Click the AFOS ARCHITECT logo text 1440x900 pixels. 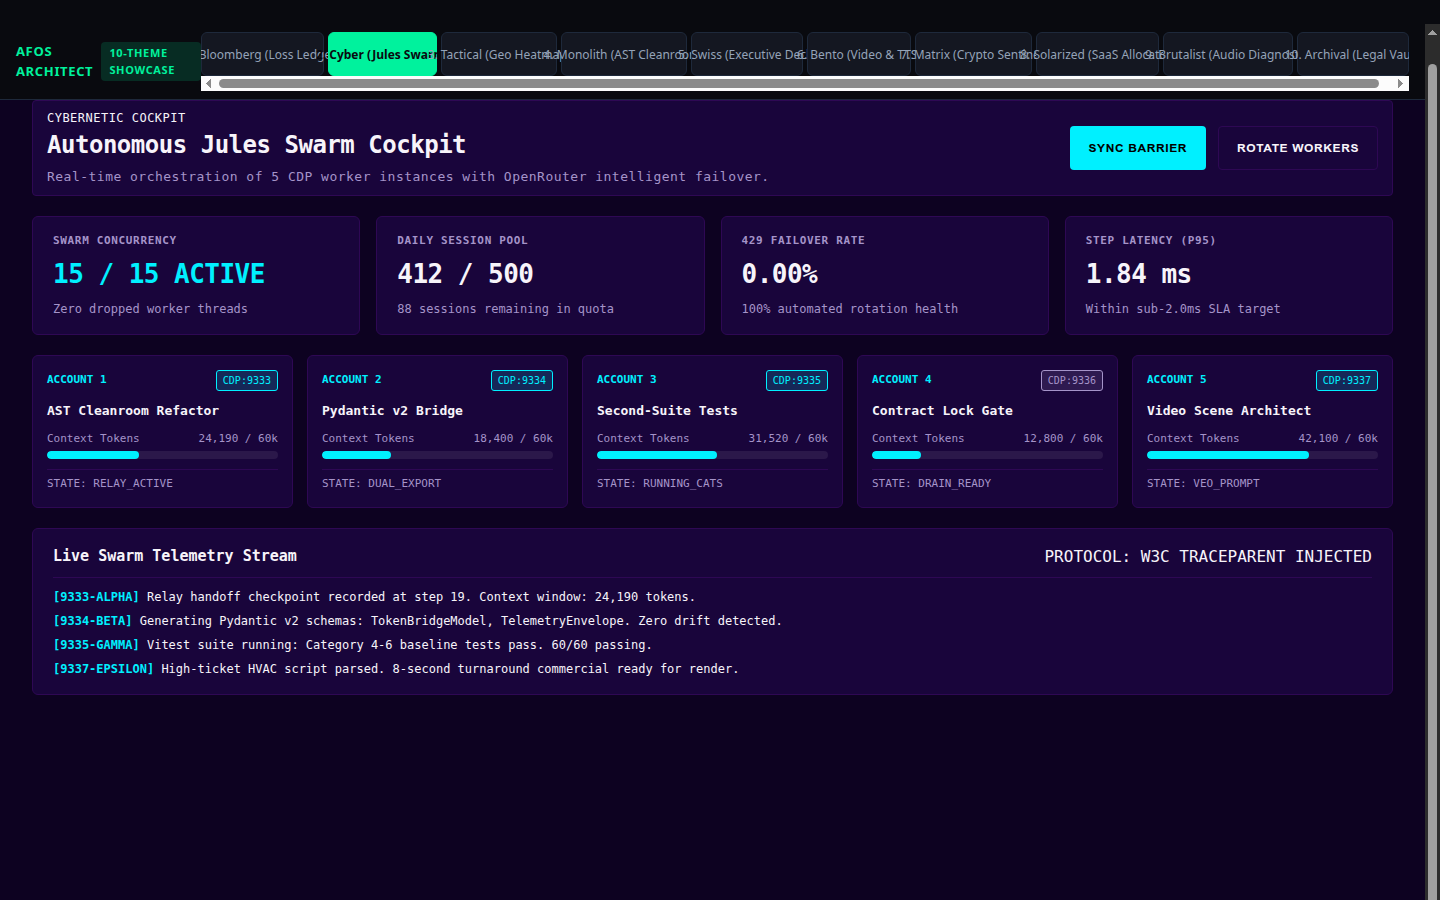pyautogui.click(x=54, y=62)
